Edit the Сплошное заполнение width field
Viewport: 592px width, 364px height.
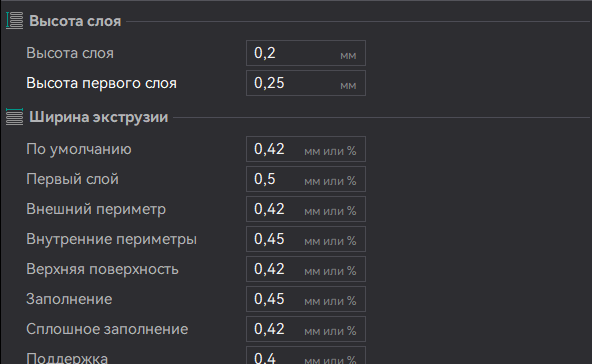(306, 329)
